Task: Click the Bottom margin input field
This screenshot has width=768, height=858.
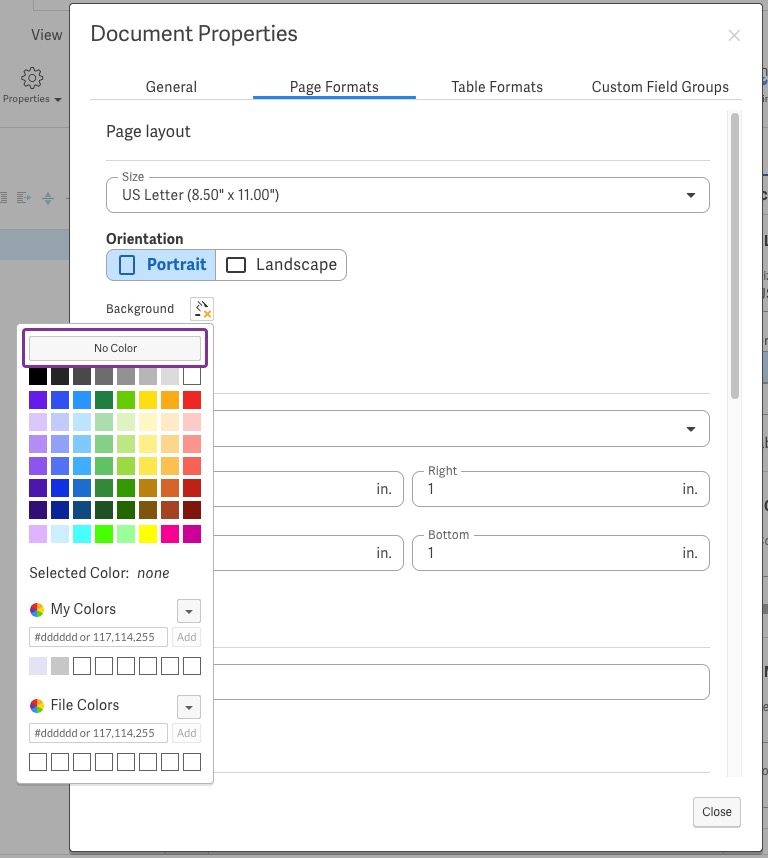Action: [x=561, y=553]
